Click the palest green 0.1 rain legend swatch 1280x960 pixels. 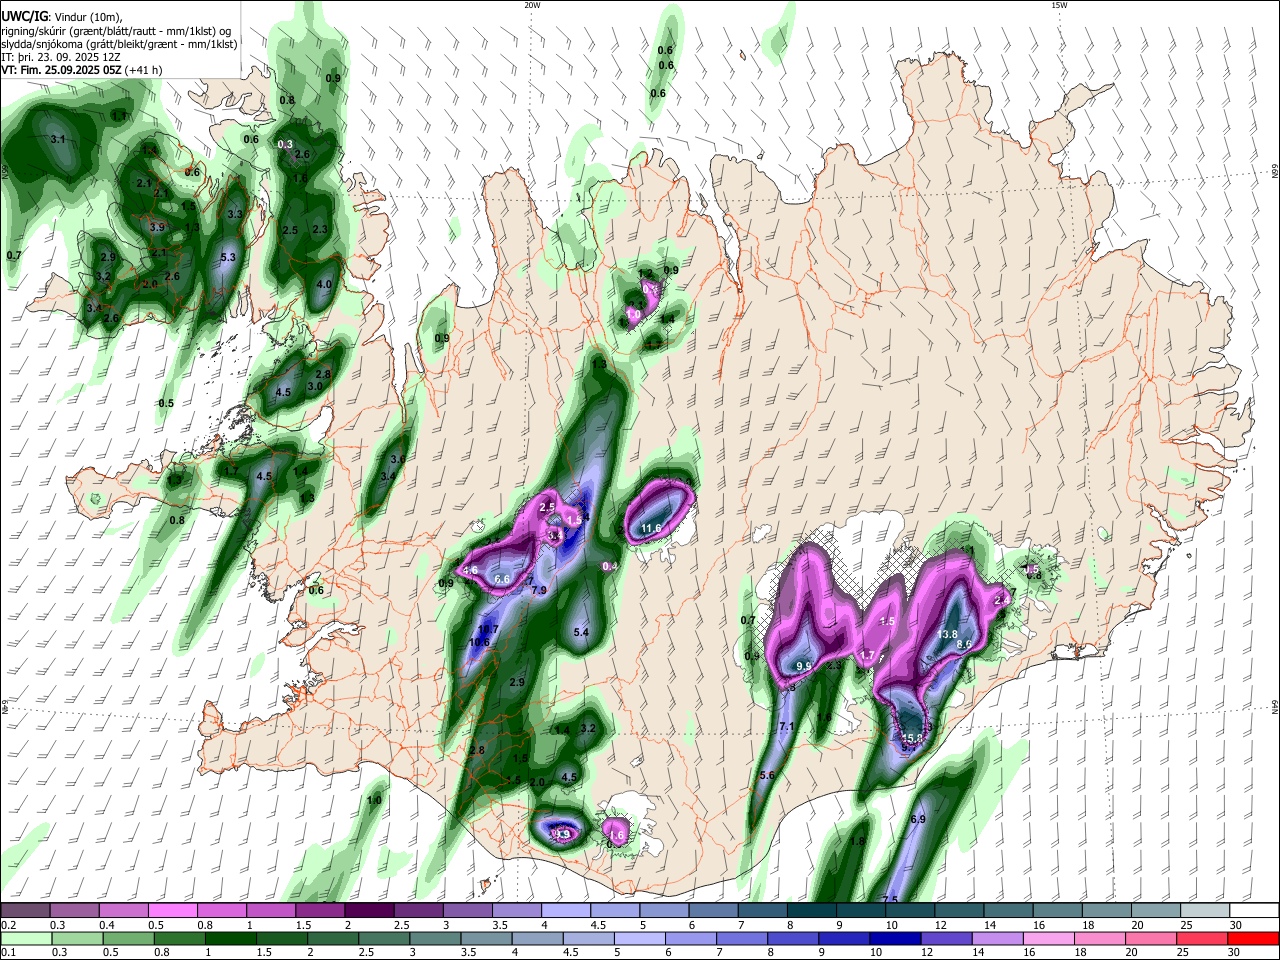tap(26, 938)
